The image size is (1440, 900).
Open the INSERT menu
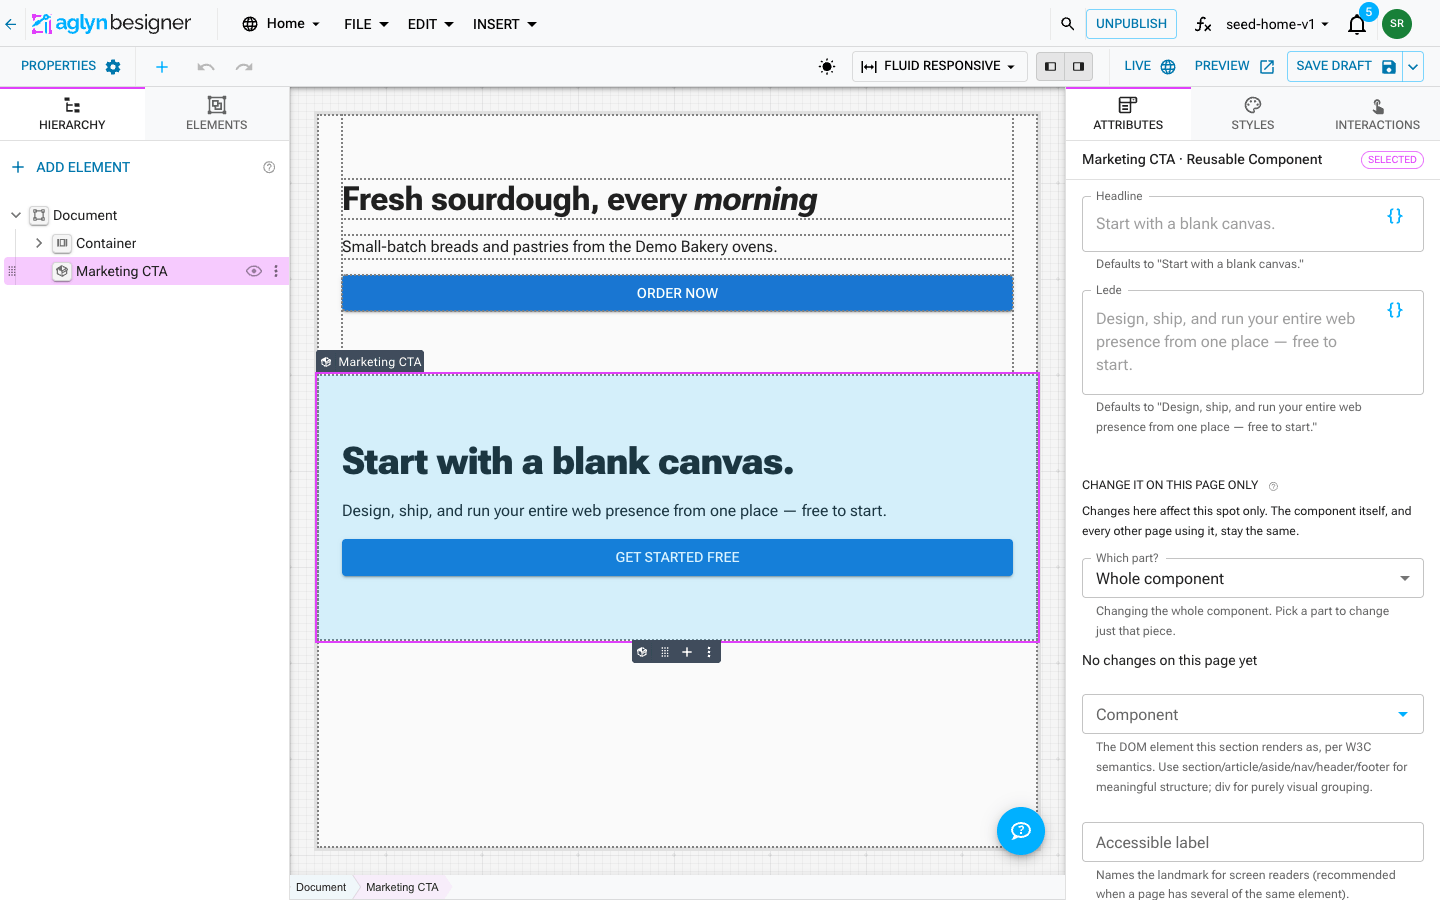pyautogui.click(x=505, y=24)
